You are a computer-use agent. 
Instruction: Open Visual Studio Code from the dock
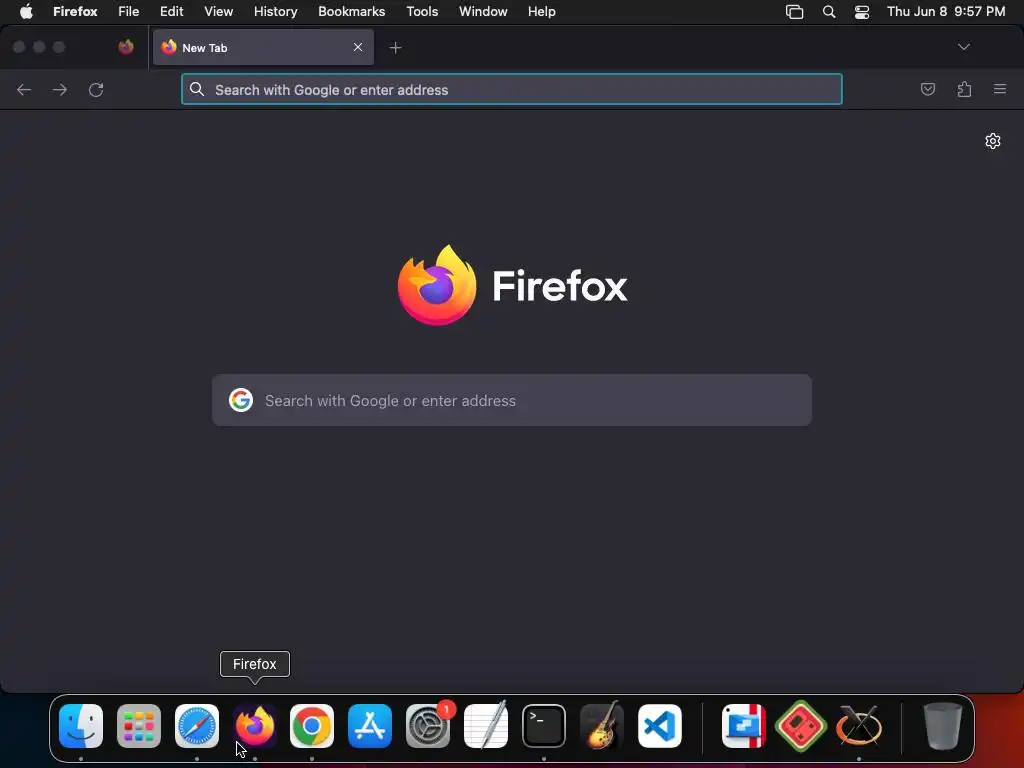coord(660,726)
